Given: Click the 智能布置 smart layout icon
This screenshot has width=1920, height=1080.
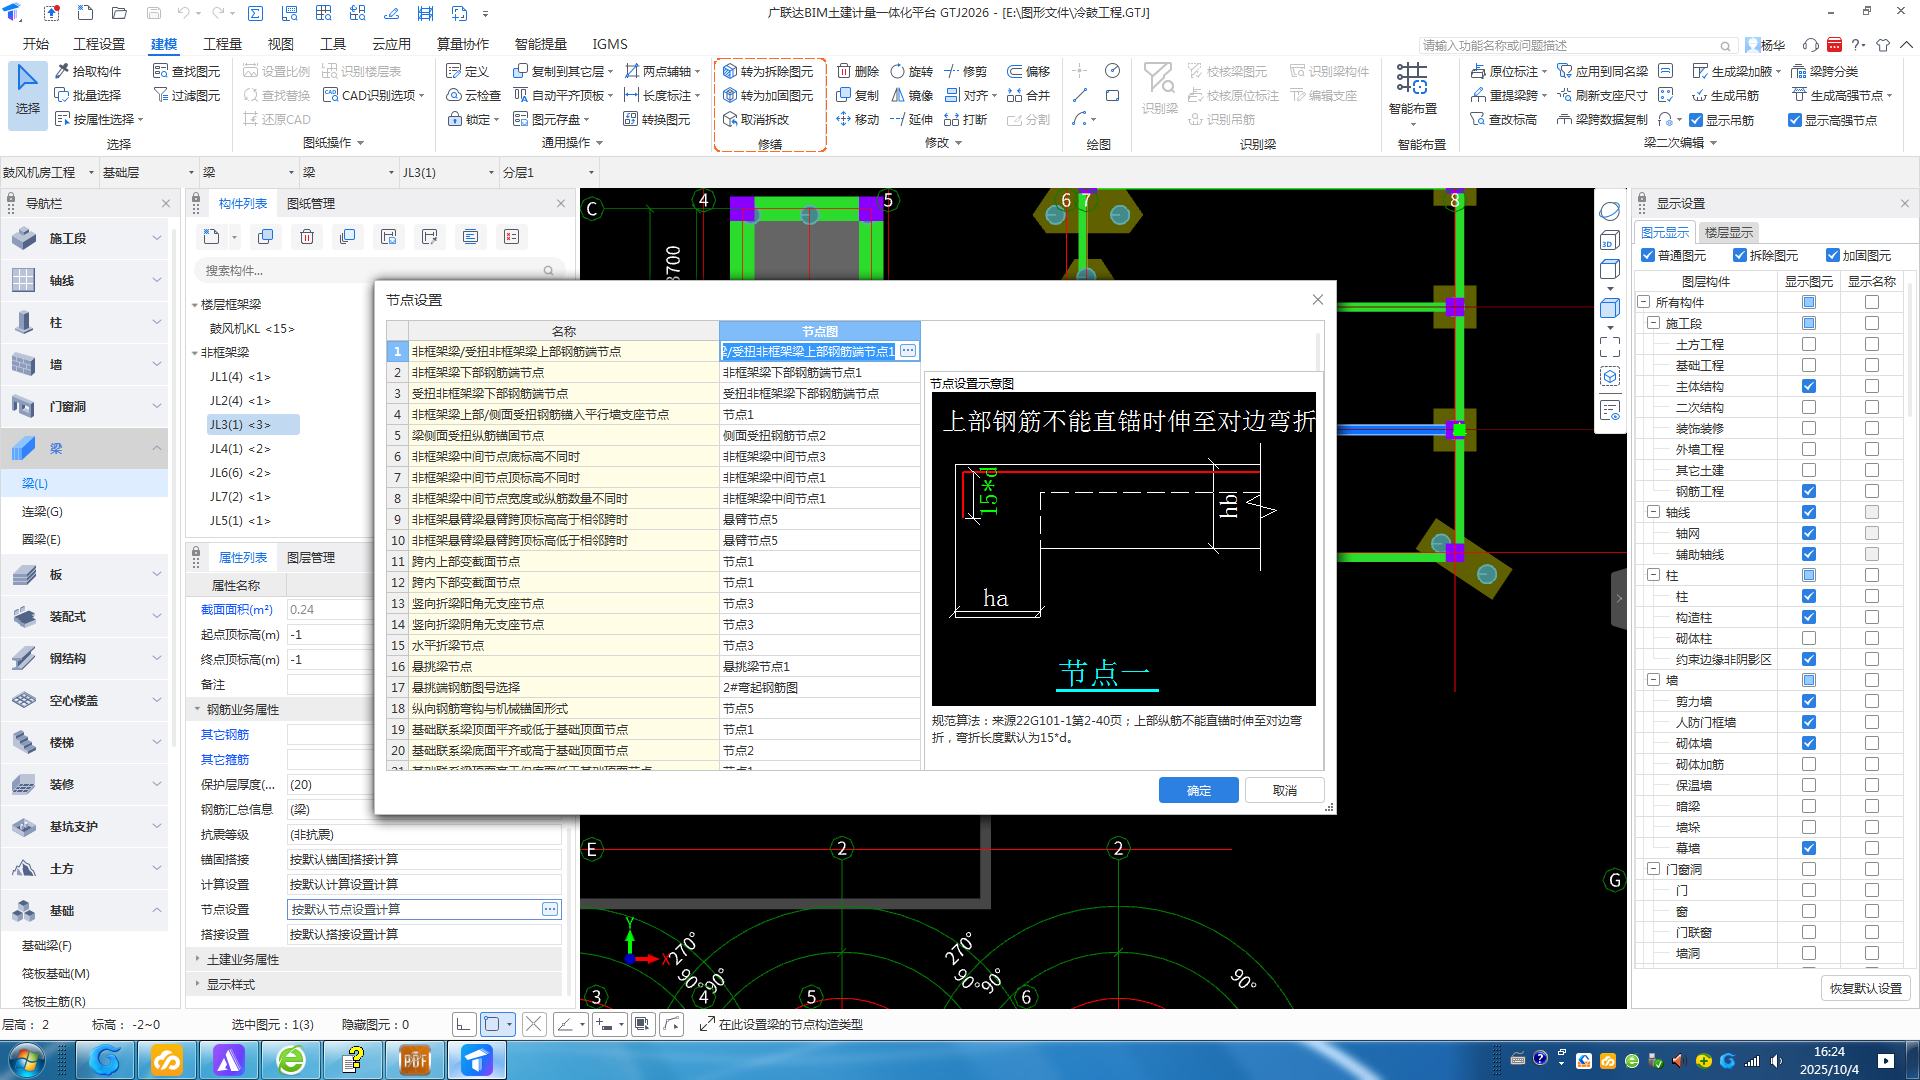Looking at the screenshot, I should (1412, 79).
